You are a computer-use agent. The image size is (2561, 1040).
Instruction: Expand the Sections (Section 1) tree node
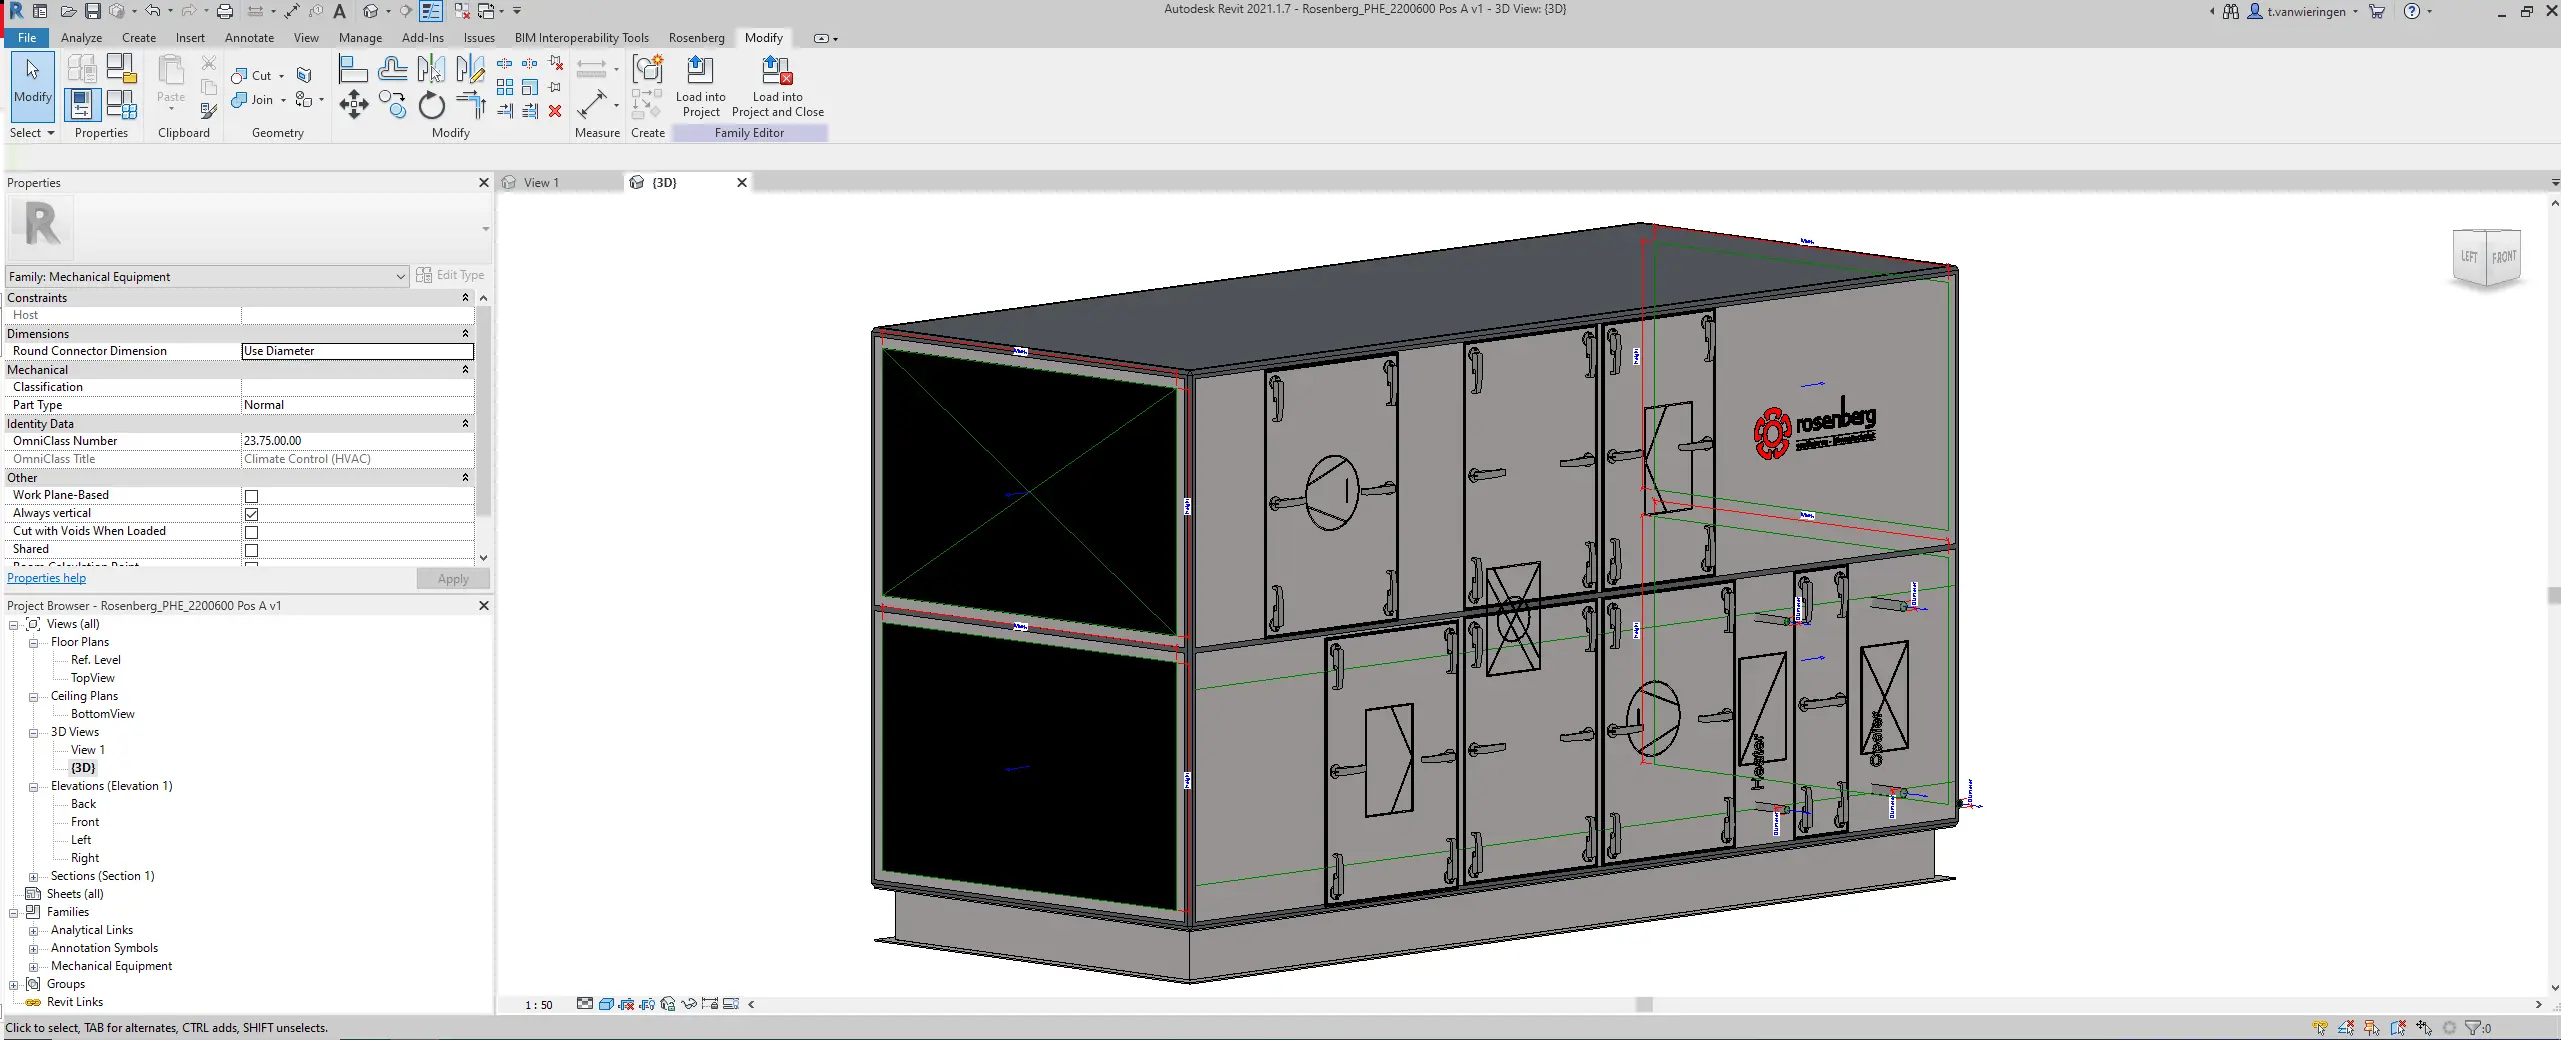pos(33,877)
